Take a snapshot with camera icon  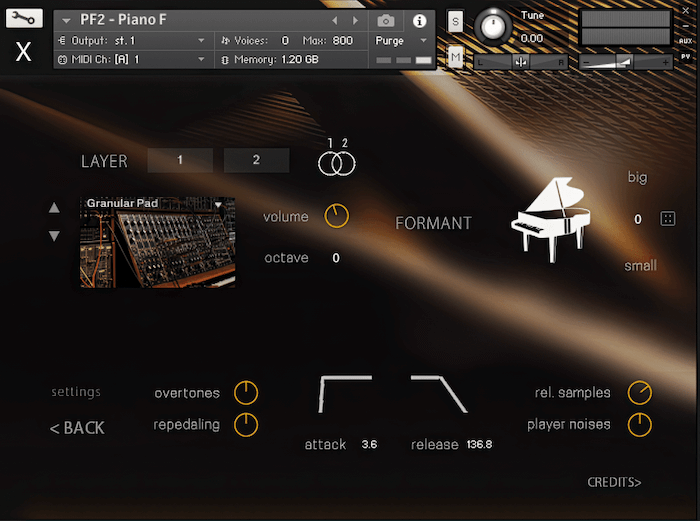click(x=386, y=21)
